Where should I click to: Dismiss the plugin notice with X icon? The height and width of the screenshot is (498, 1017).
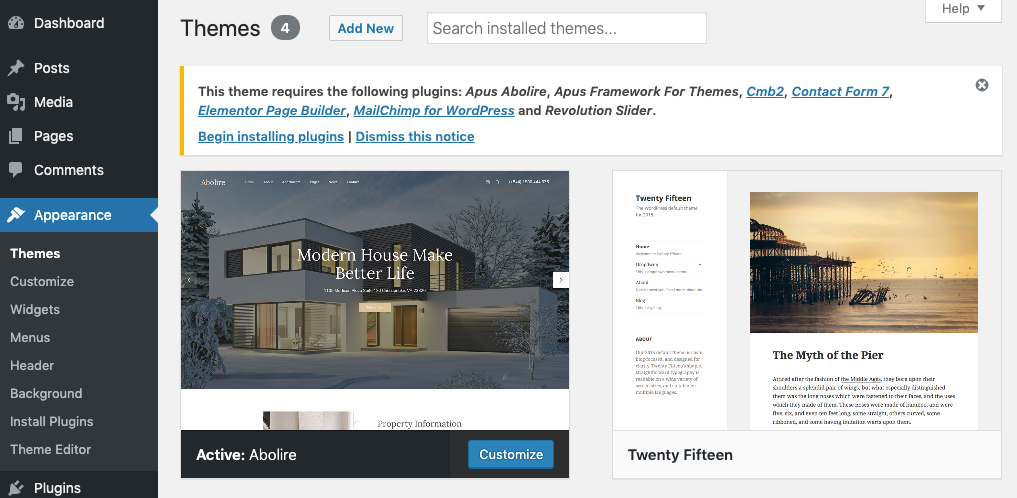pyautogui.click(x=982, y=85)
